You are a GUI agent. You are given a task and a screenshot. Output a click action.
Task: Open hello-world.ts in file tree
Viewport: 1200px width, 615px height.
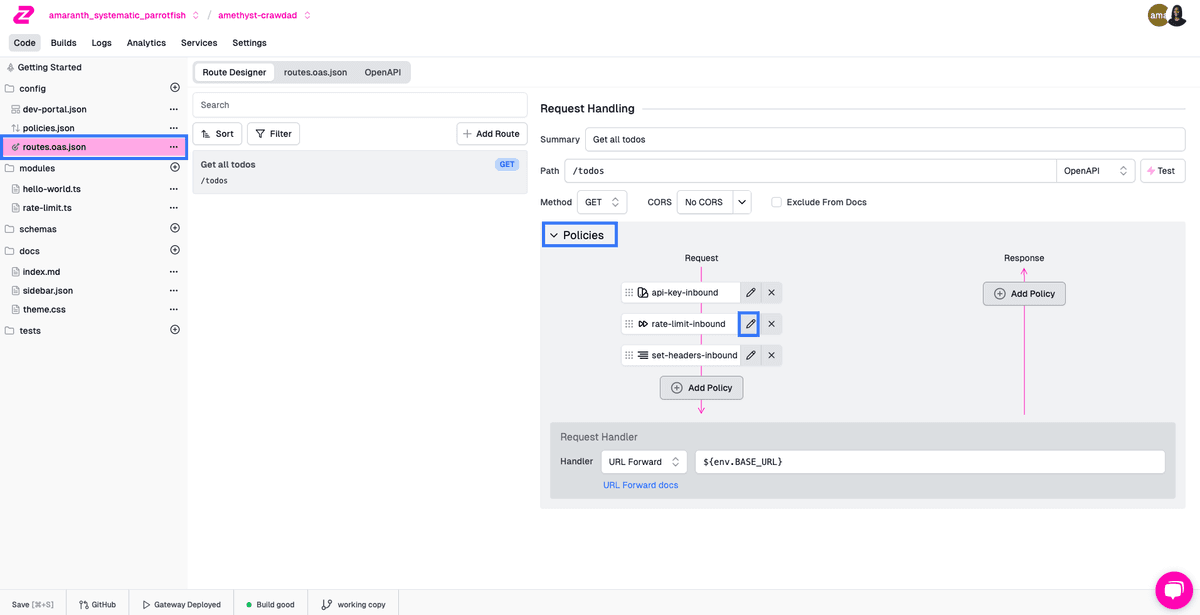51,188
